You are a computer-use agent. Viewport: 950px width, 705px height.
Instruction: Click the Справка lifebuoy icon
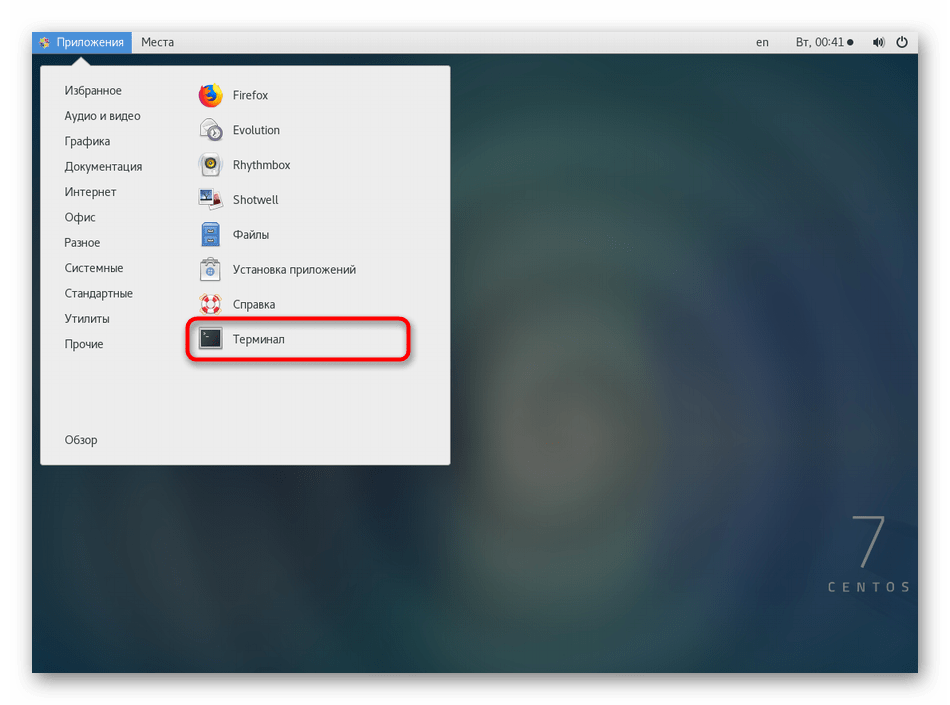210,304
